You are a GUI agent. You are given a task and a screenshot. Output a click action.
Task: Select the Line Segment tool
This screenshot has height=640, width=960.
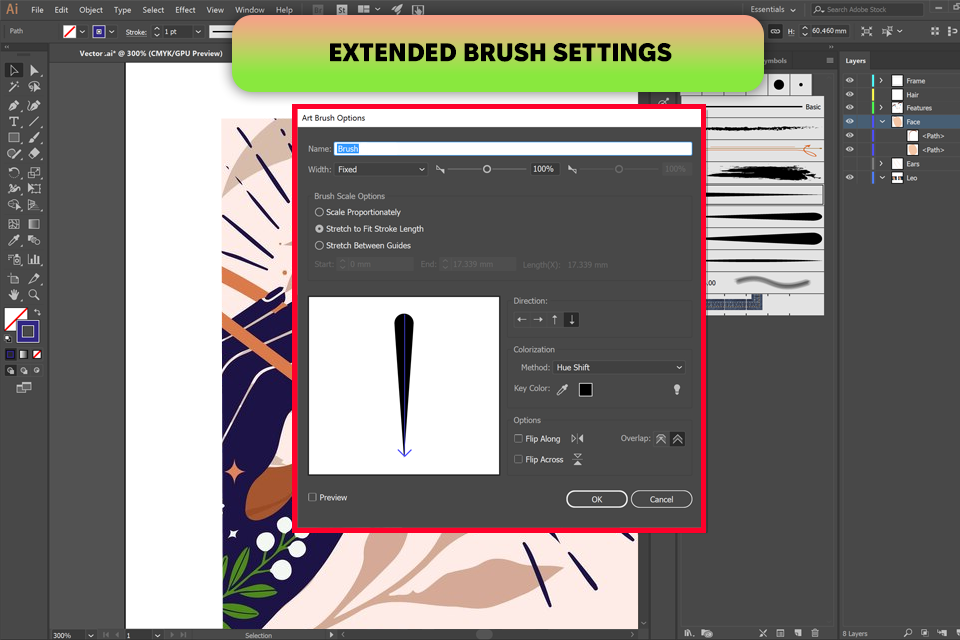click(34, 122)
